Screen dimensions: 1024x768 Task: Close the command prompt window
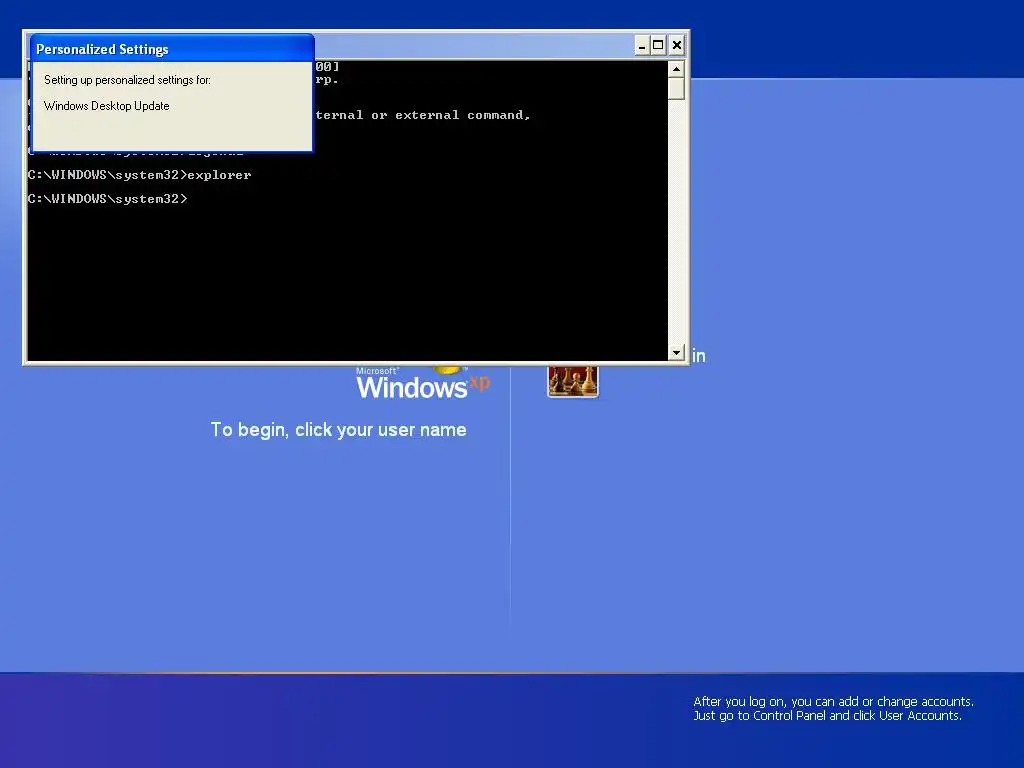tap(677, 46)
